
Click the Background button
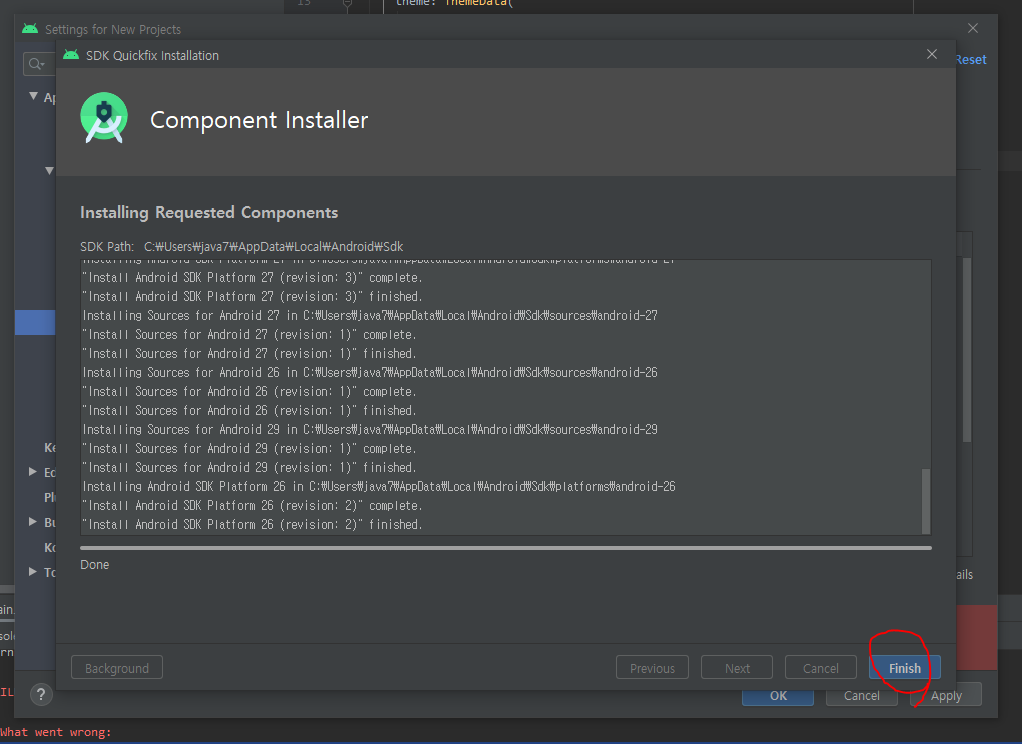point(117,668)
